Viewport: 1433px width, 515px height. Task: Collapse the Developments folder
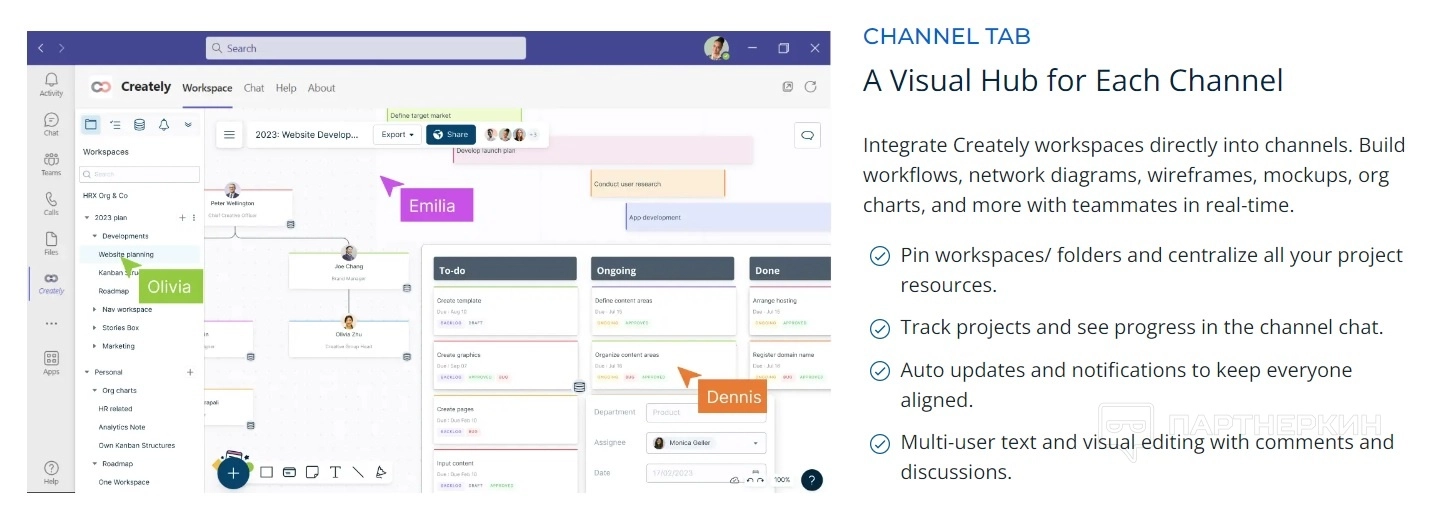pos(95,236)
